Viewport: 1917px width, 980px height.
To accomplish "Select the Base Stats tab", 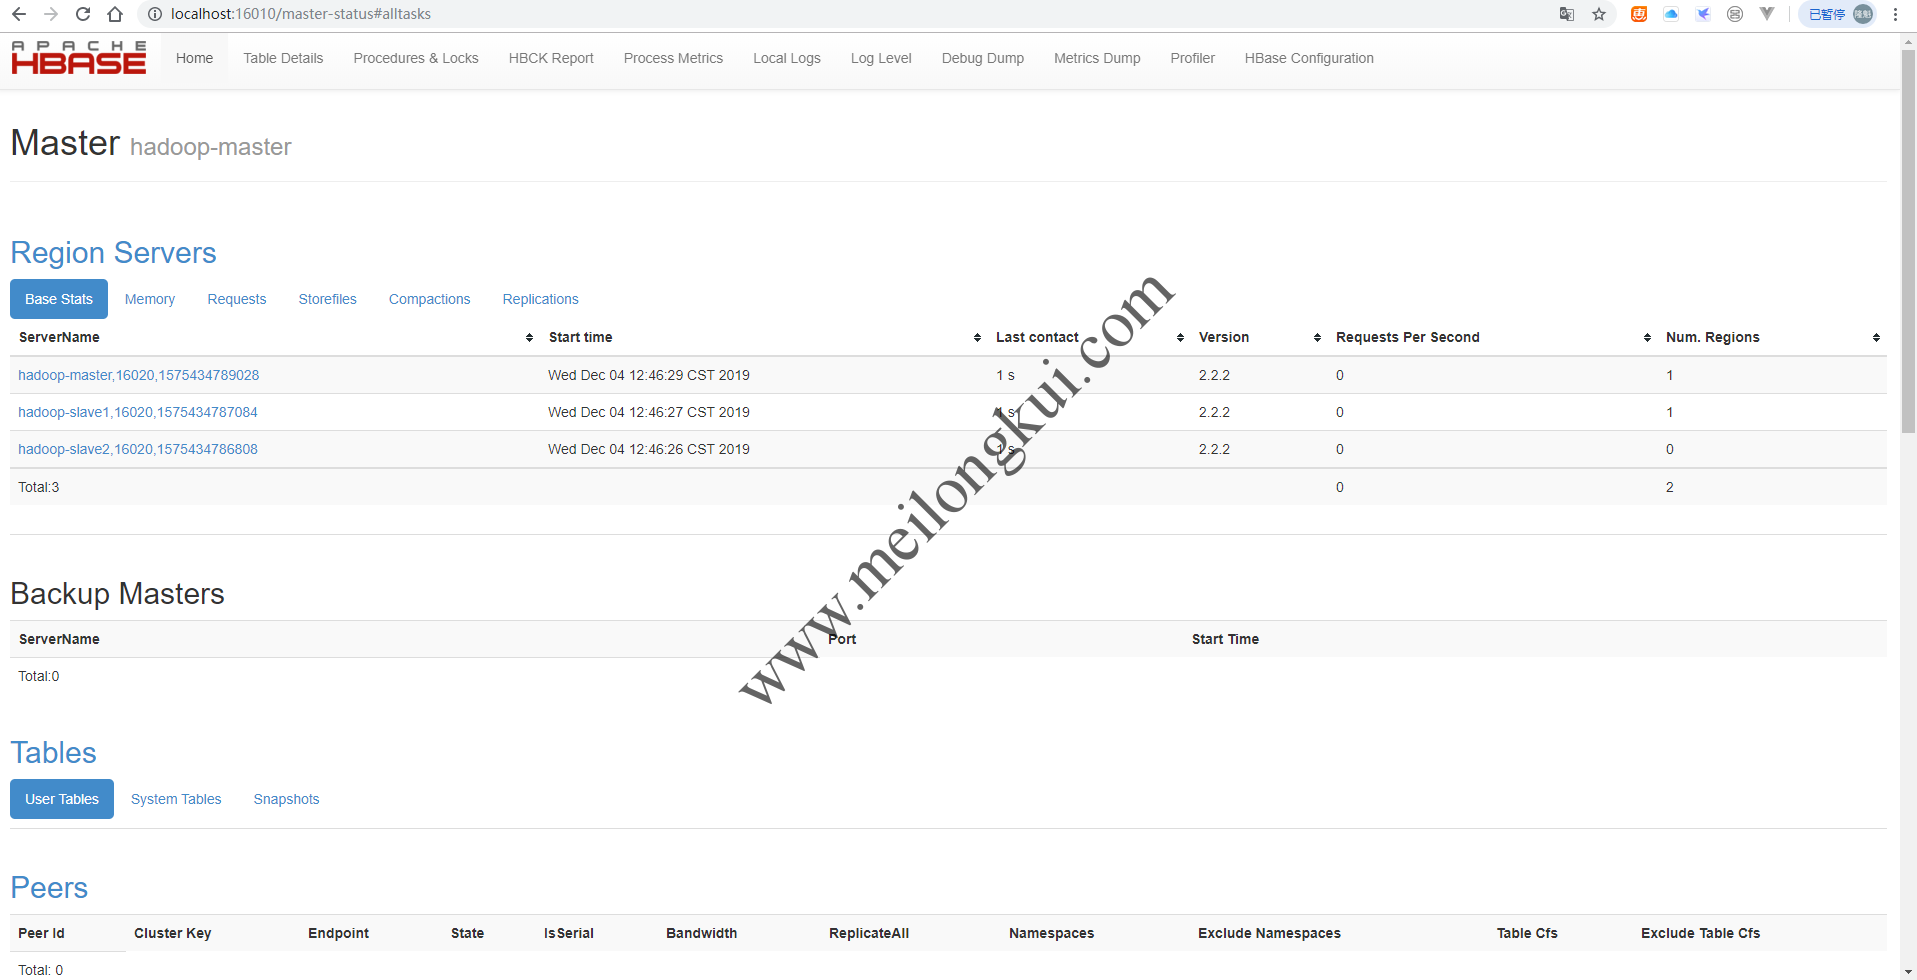I will [59, 299].
